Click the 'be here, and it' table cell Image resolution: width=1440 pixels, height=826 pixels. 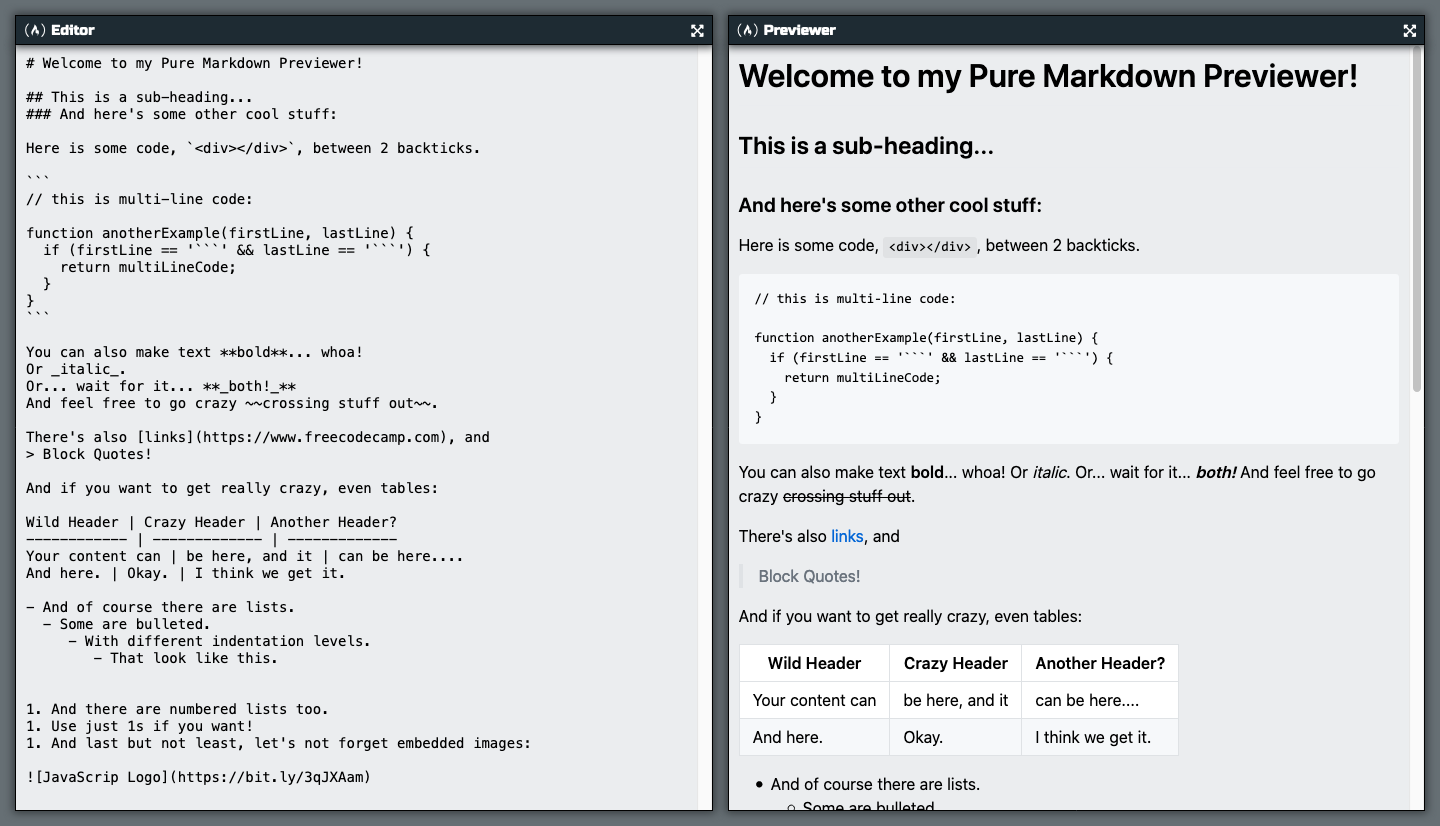[955, 700]
